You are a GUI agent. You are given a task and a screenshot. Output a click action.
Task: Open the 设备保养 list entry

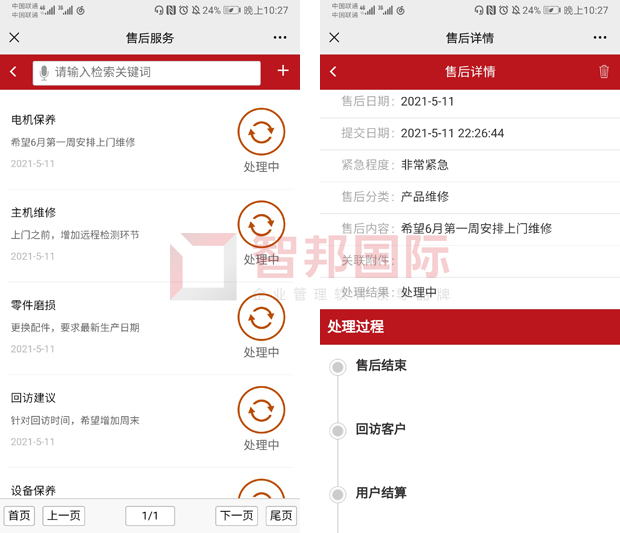tap(150, 483)
